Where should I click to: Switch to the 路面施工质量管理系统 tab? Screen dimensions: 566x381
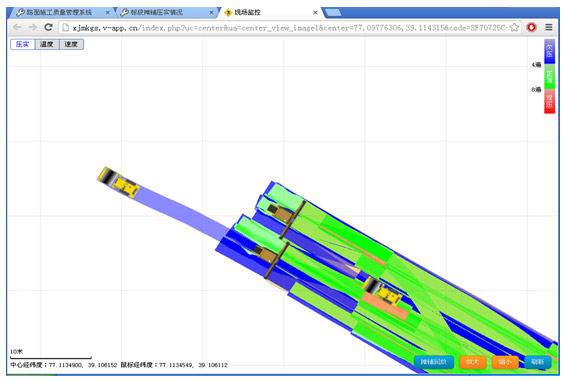click(60, 12)
